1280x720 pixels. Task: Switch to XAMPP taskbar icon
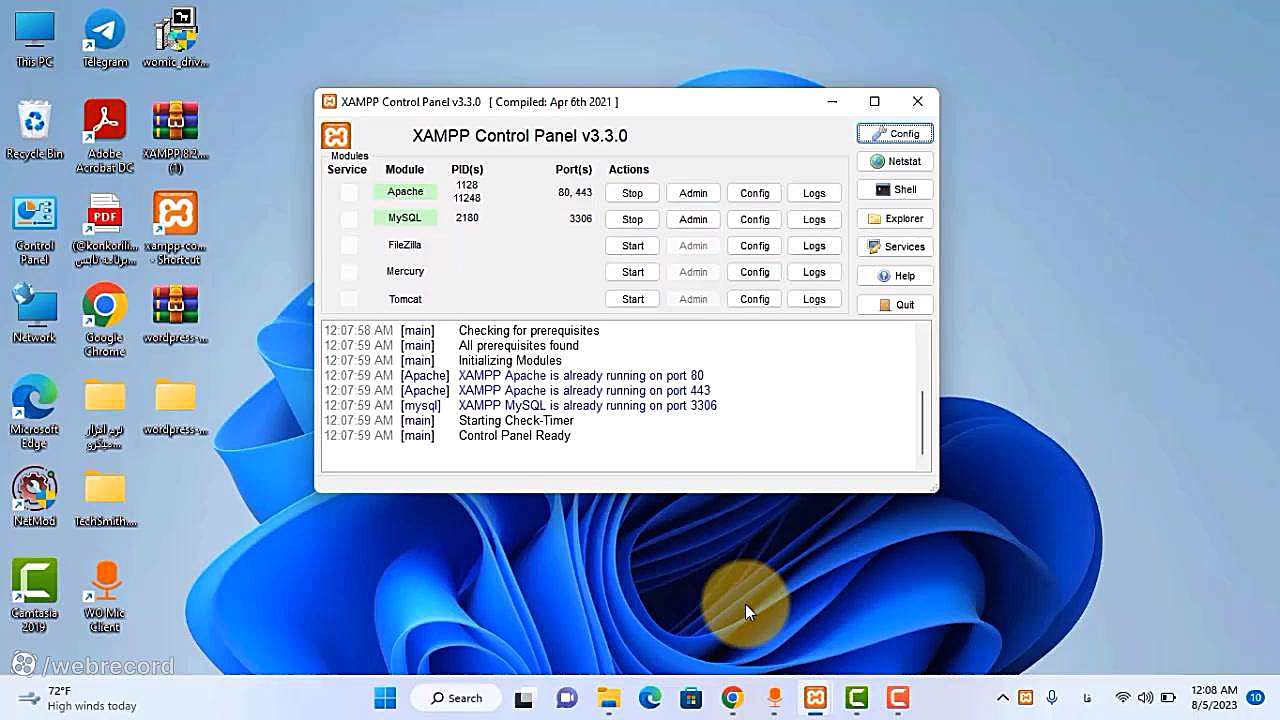[815, 698]
